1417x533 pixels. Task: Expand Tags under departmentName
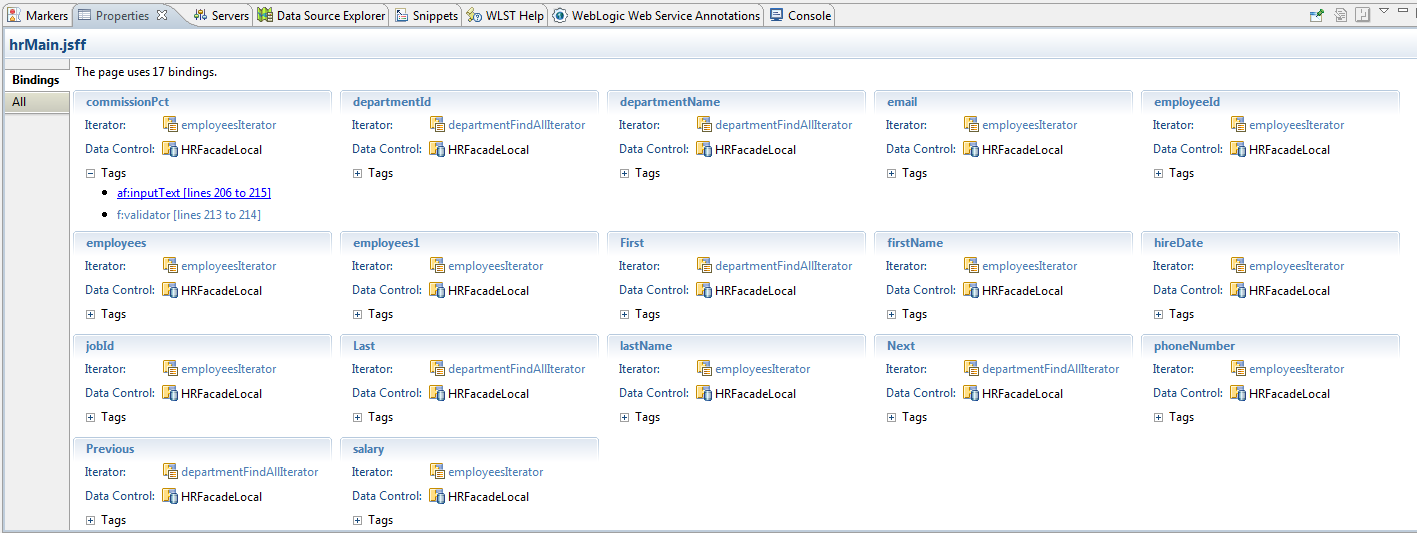click(625, 173)
